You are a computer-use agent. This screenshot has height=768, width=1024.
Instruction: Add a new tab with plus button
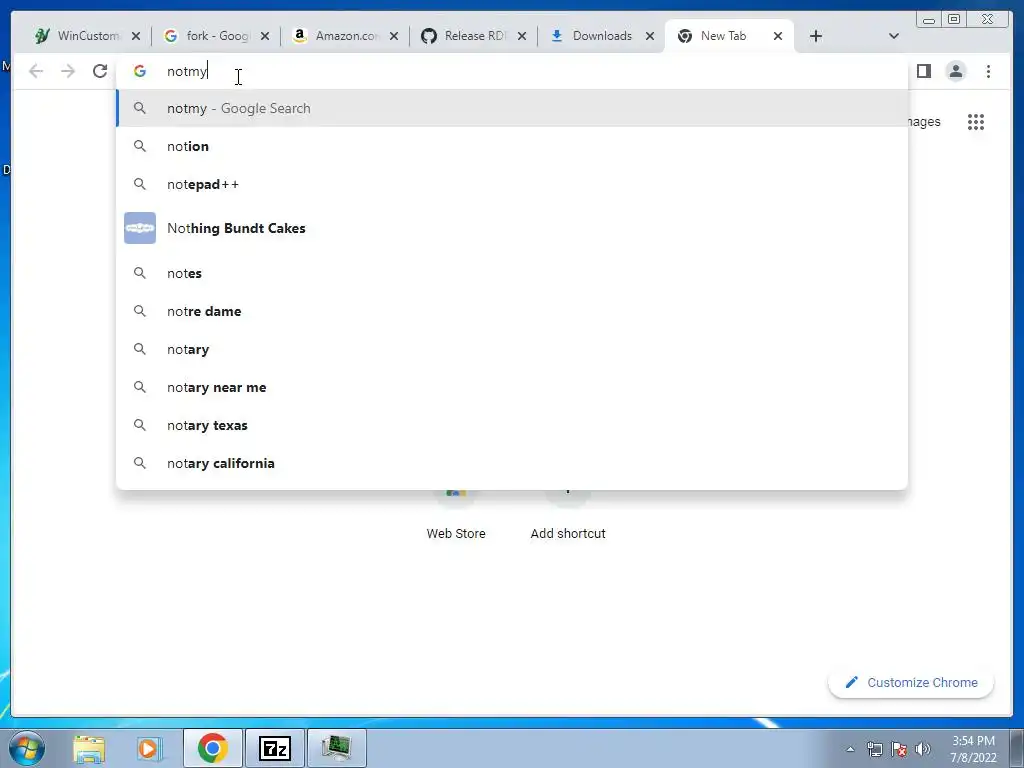[x=816, y=36]
